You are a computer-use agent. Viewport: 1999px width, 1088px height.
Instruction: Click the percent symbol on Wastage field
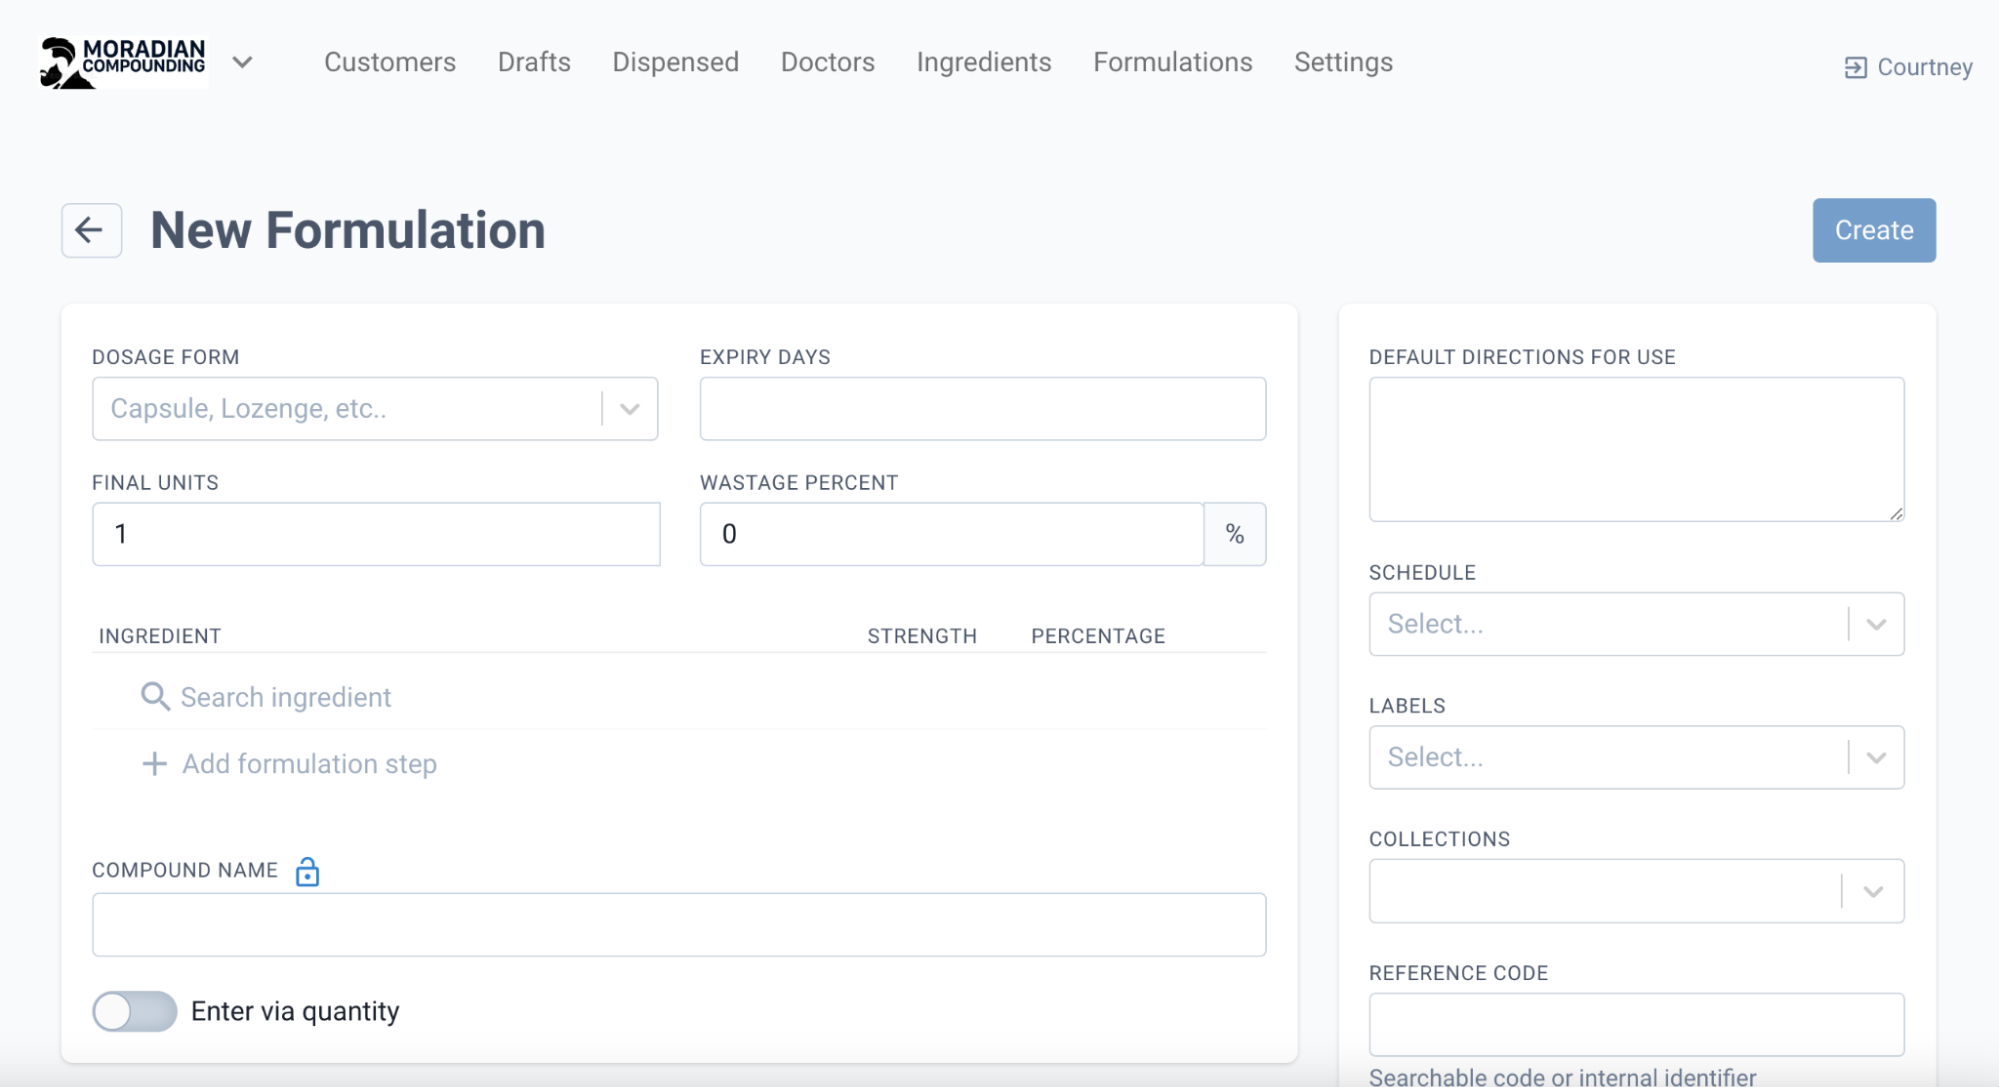1234,534
